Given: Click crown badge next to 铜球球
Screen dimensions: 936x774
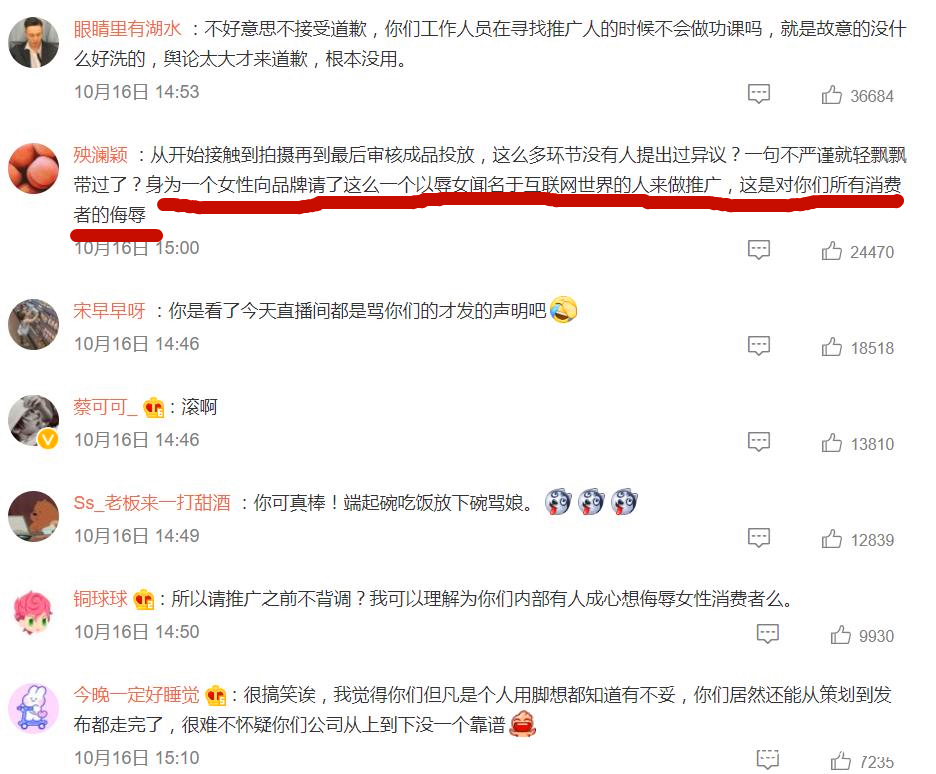Looking at the screenshot, I should 144,599.
